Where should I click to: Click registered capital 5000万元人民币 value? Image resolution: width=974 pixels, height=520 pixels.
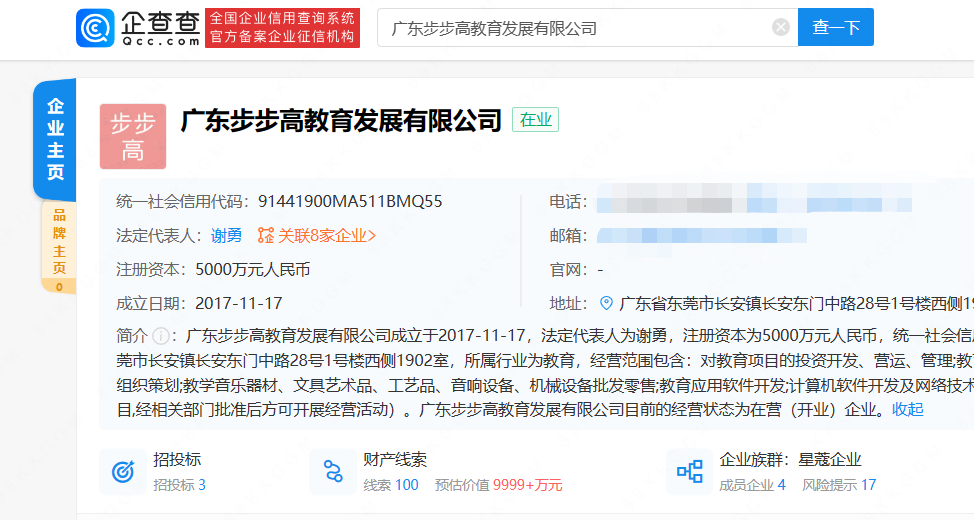pos(253,270)
